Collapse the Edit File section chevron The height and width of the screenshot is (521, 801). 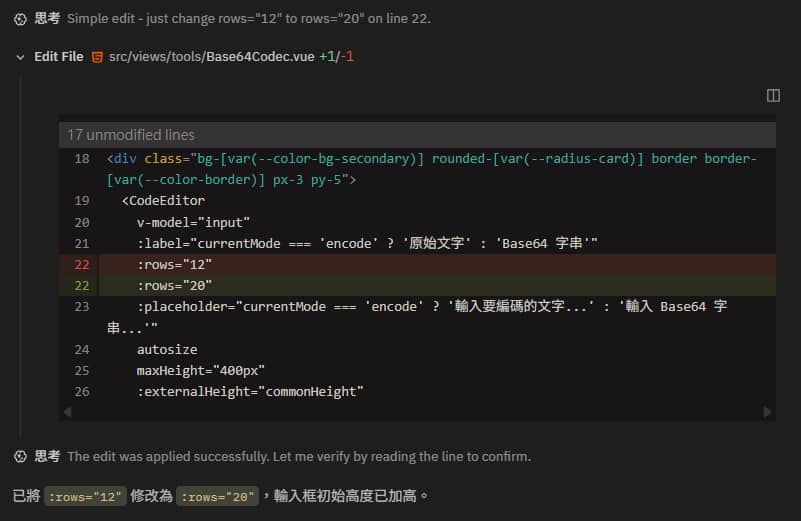[20, 57]
